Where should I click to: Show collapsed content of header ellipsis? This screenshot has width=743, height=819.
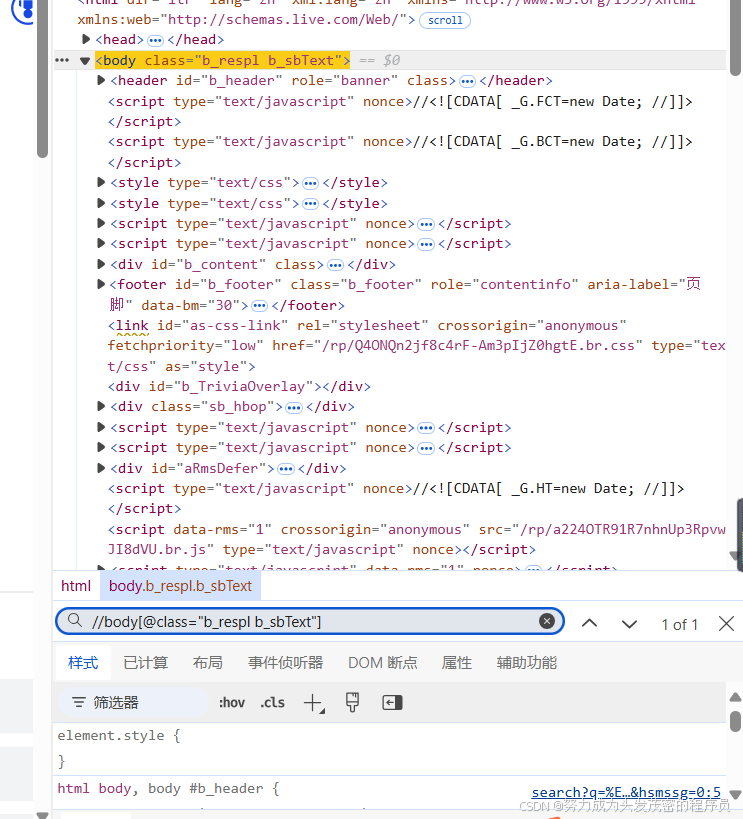[467, 81]
